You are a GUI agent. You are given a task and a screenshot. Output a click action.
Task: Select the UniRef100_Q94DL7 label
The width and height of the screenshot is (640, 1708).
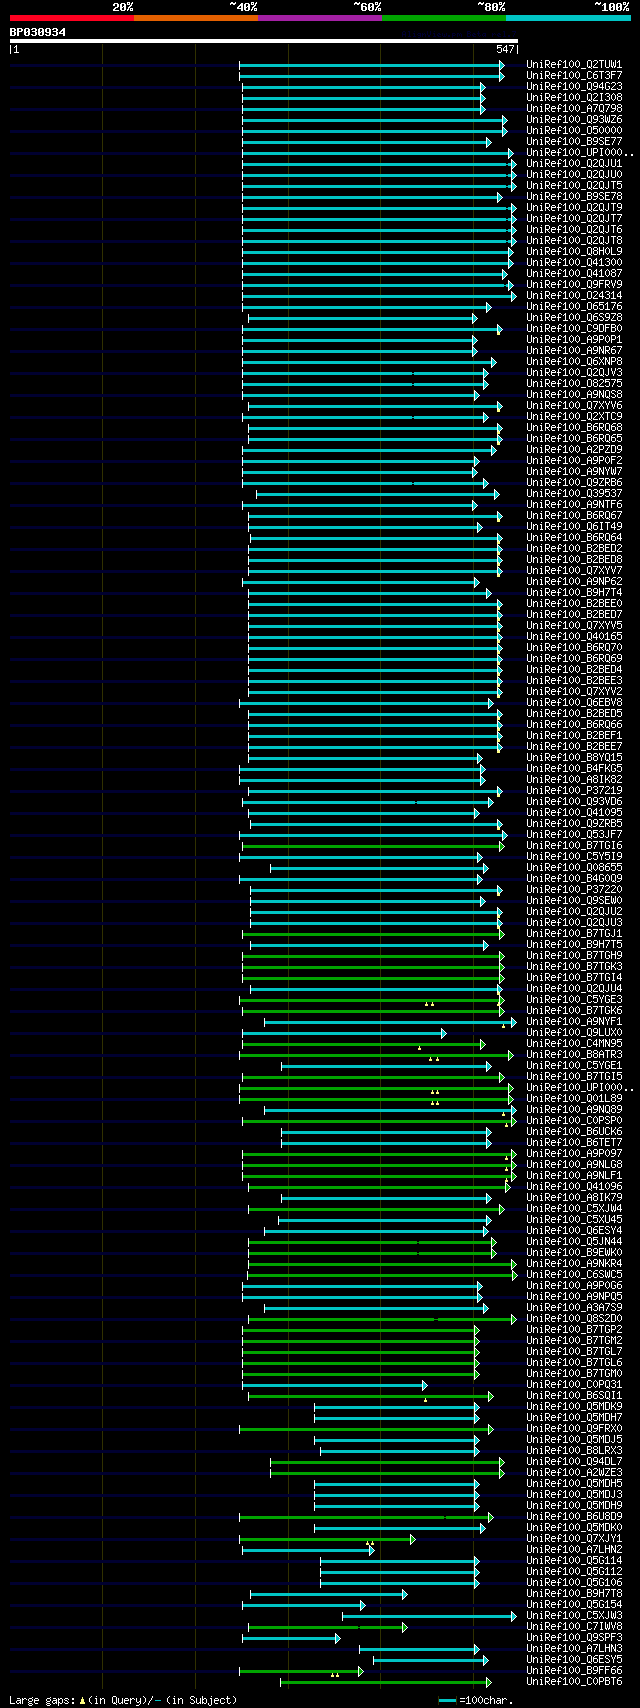click(574, 1462)
